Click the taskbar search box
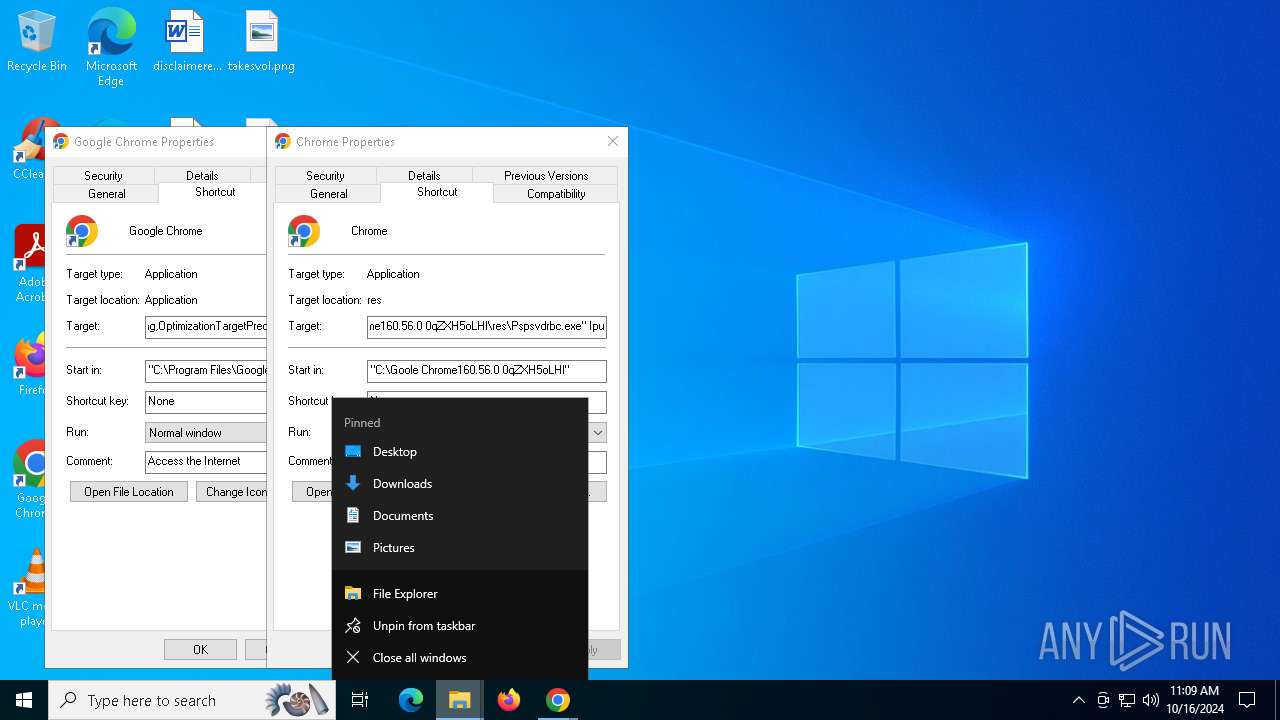1280x720 pixels. (192, 700)
